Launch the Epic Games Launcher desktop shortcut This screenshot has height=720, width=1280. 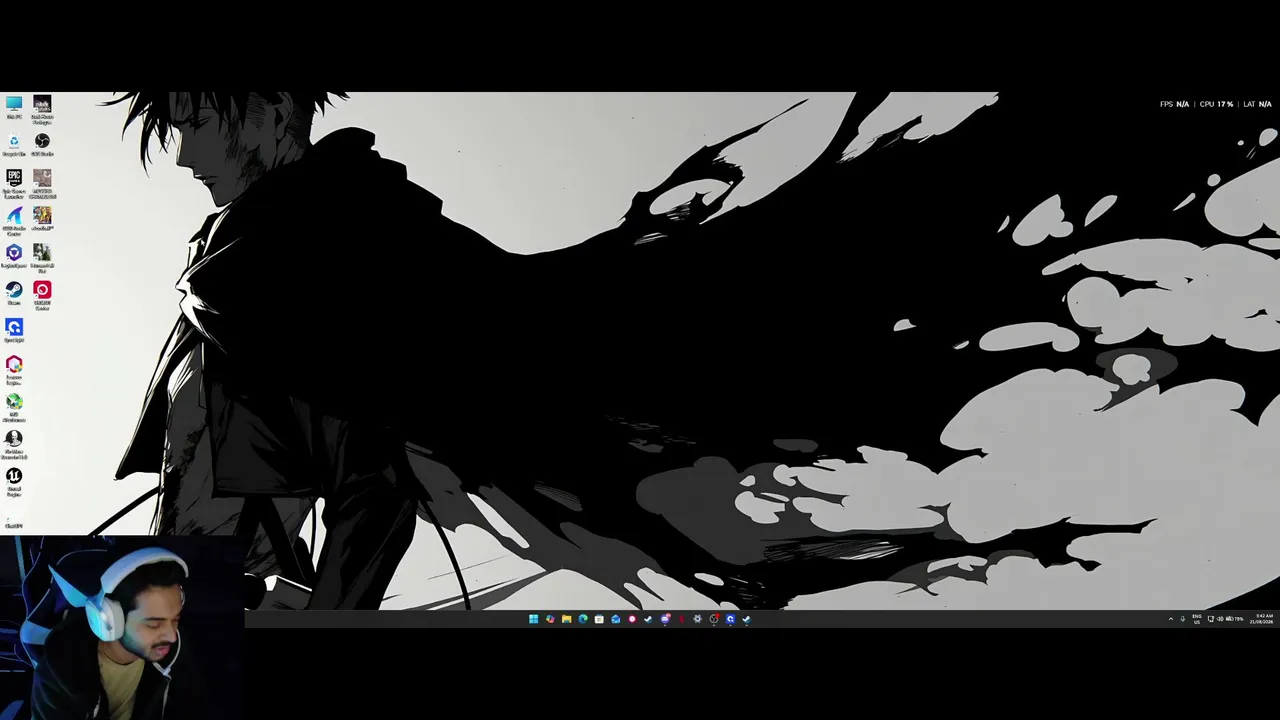[x=14, y=182]
